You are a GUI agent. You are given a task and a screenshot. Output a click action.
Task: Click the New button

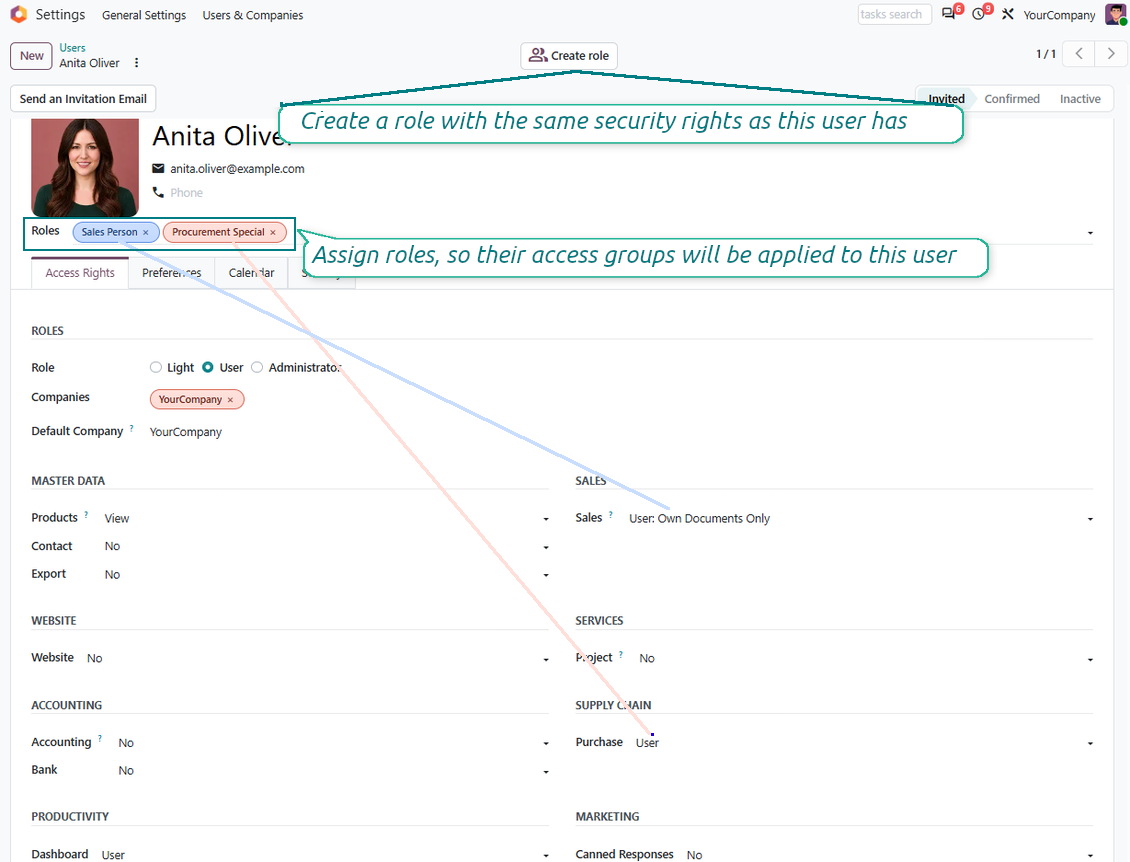click(31, 55)
